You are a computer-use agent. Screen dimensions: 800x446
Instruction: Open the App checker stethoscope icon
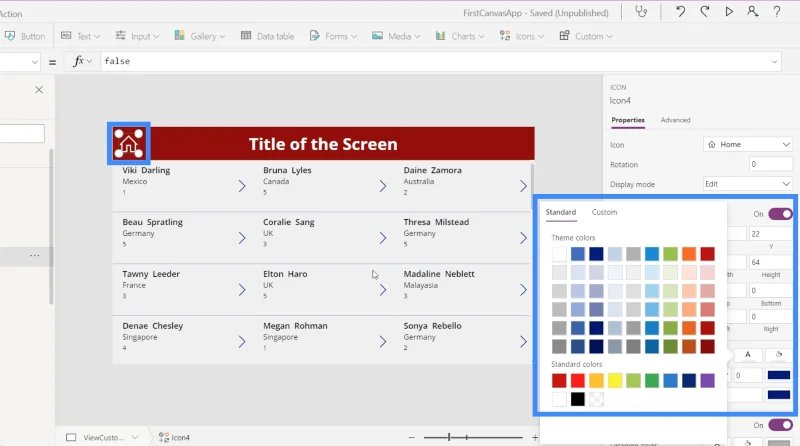click(641, 12)
